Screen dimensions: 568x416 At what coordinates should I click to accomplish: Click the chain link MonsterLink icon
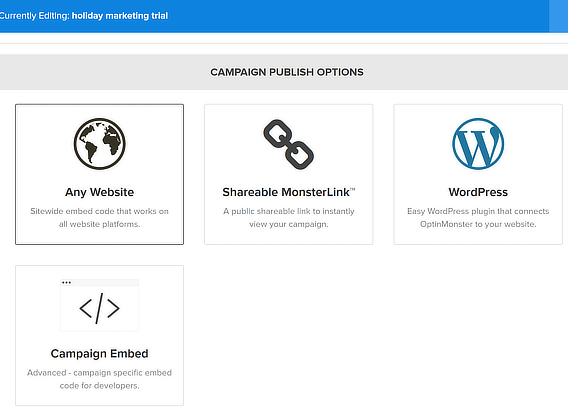click(x=289, y=144)
